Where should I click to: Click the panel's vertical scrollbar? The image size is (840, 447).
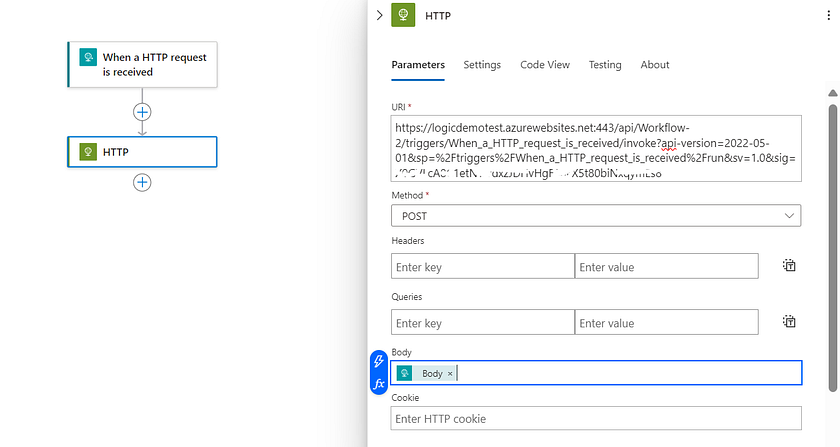[x=831, y=240]
